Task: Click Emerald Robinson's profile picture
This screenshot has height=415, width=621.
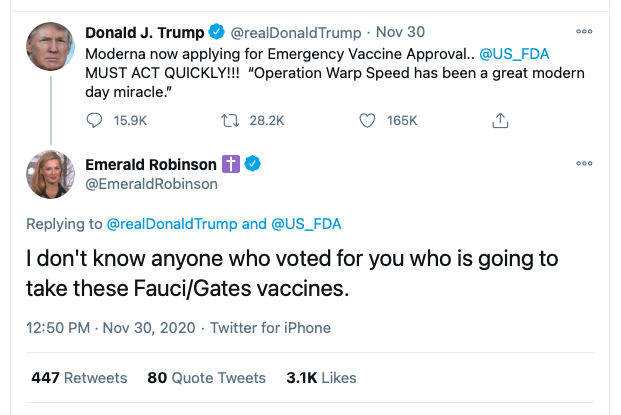Action: [49, 176]
